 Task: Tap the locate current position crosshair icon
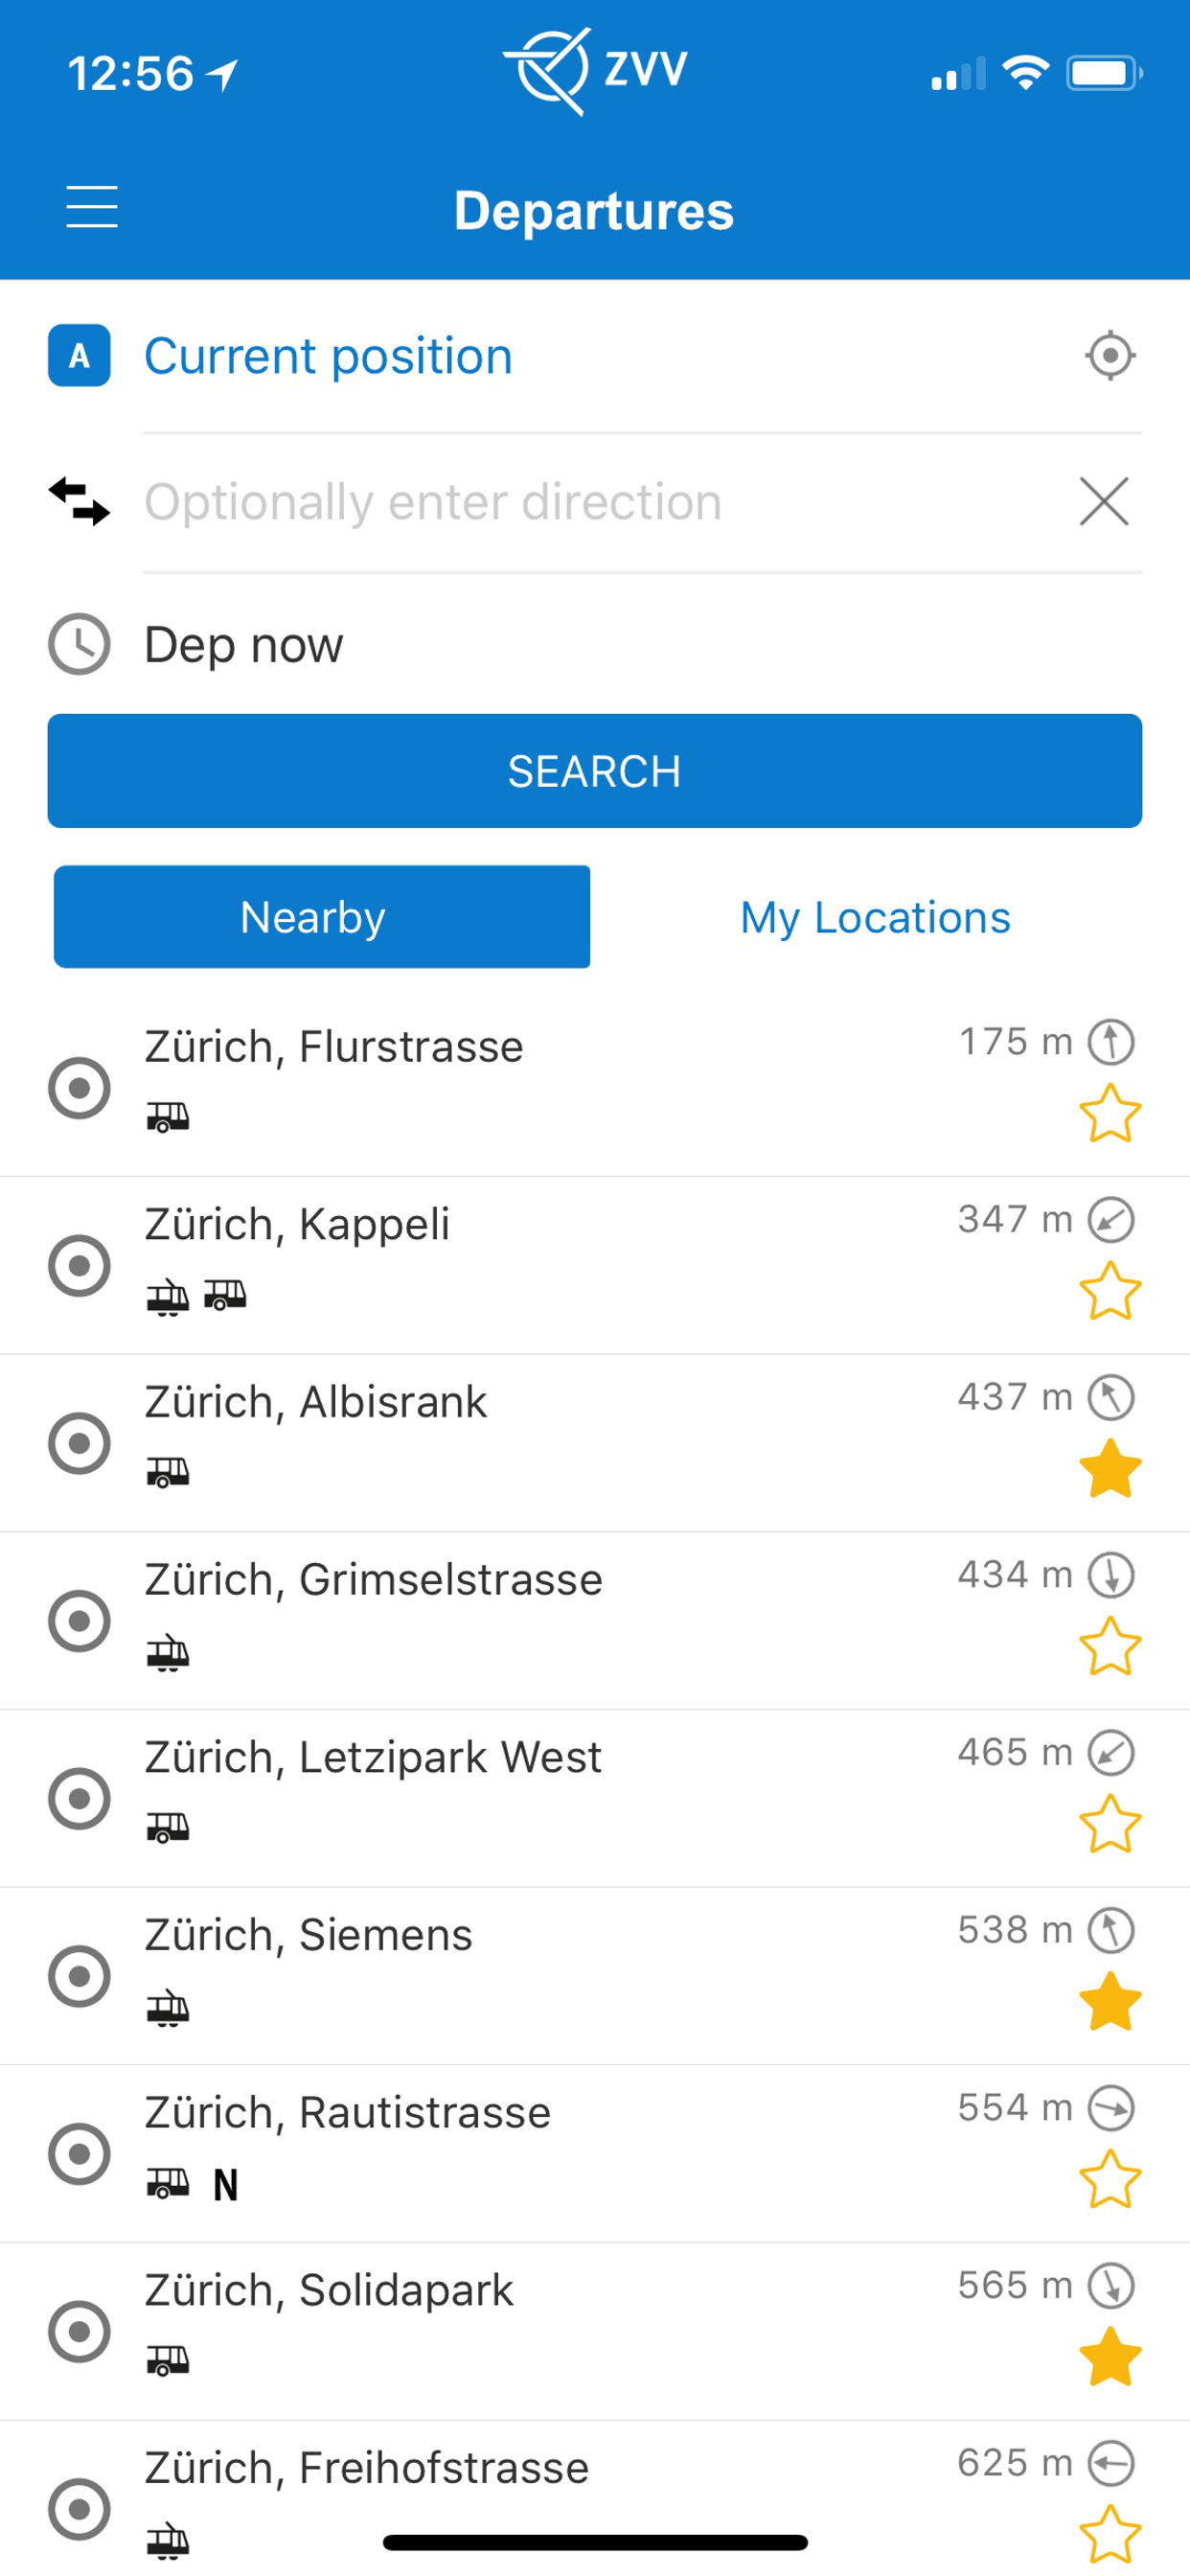pyautogui.click(x=1110, y=355)
